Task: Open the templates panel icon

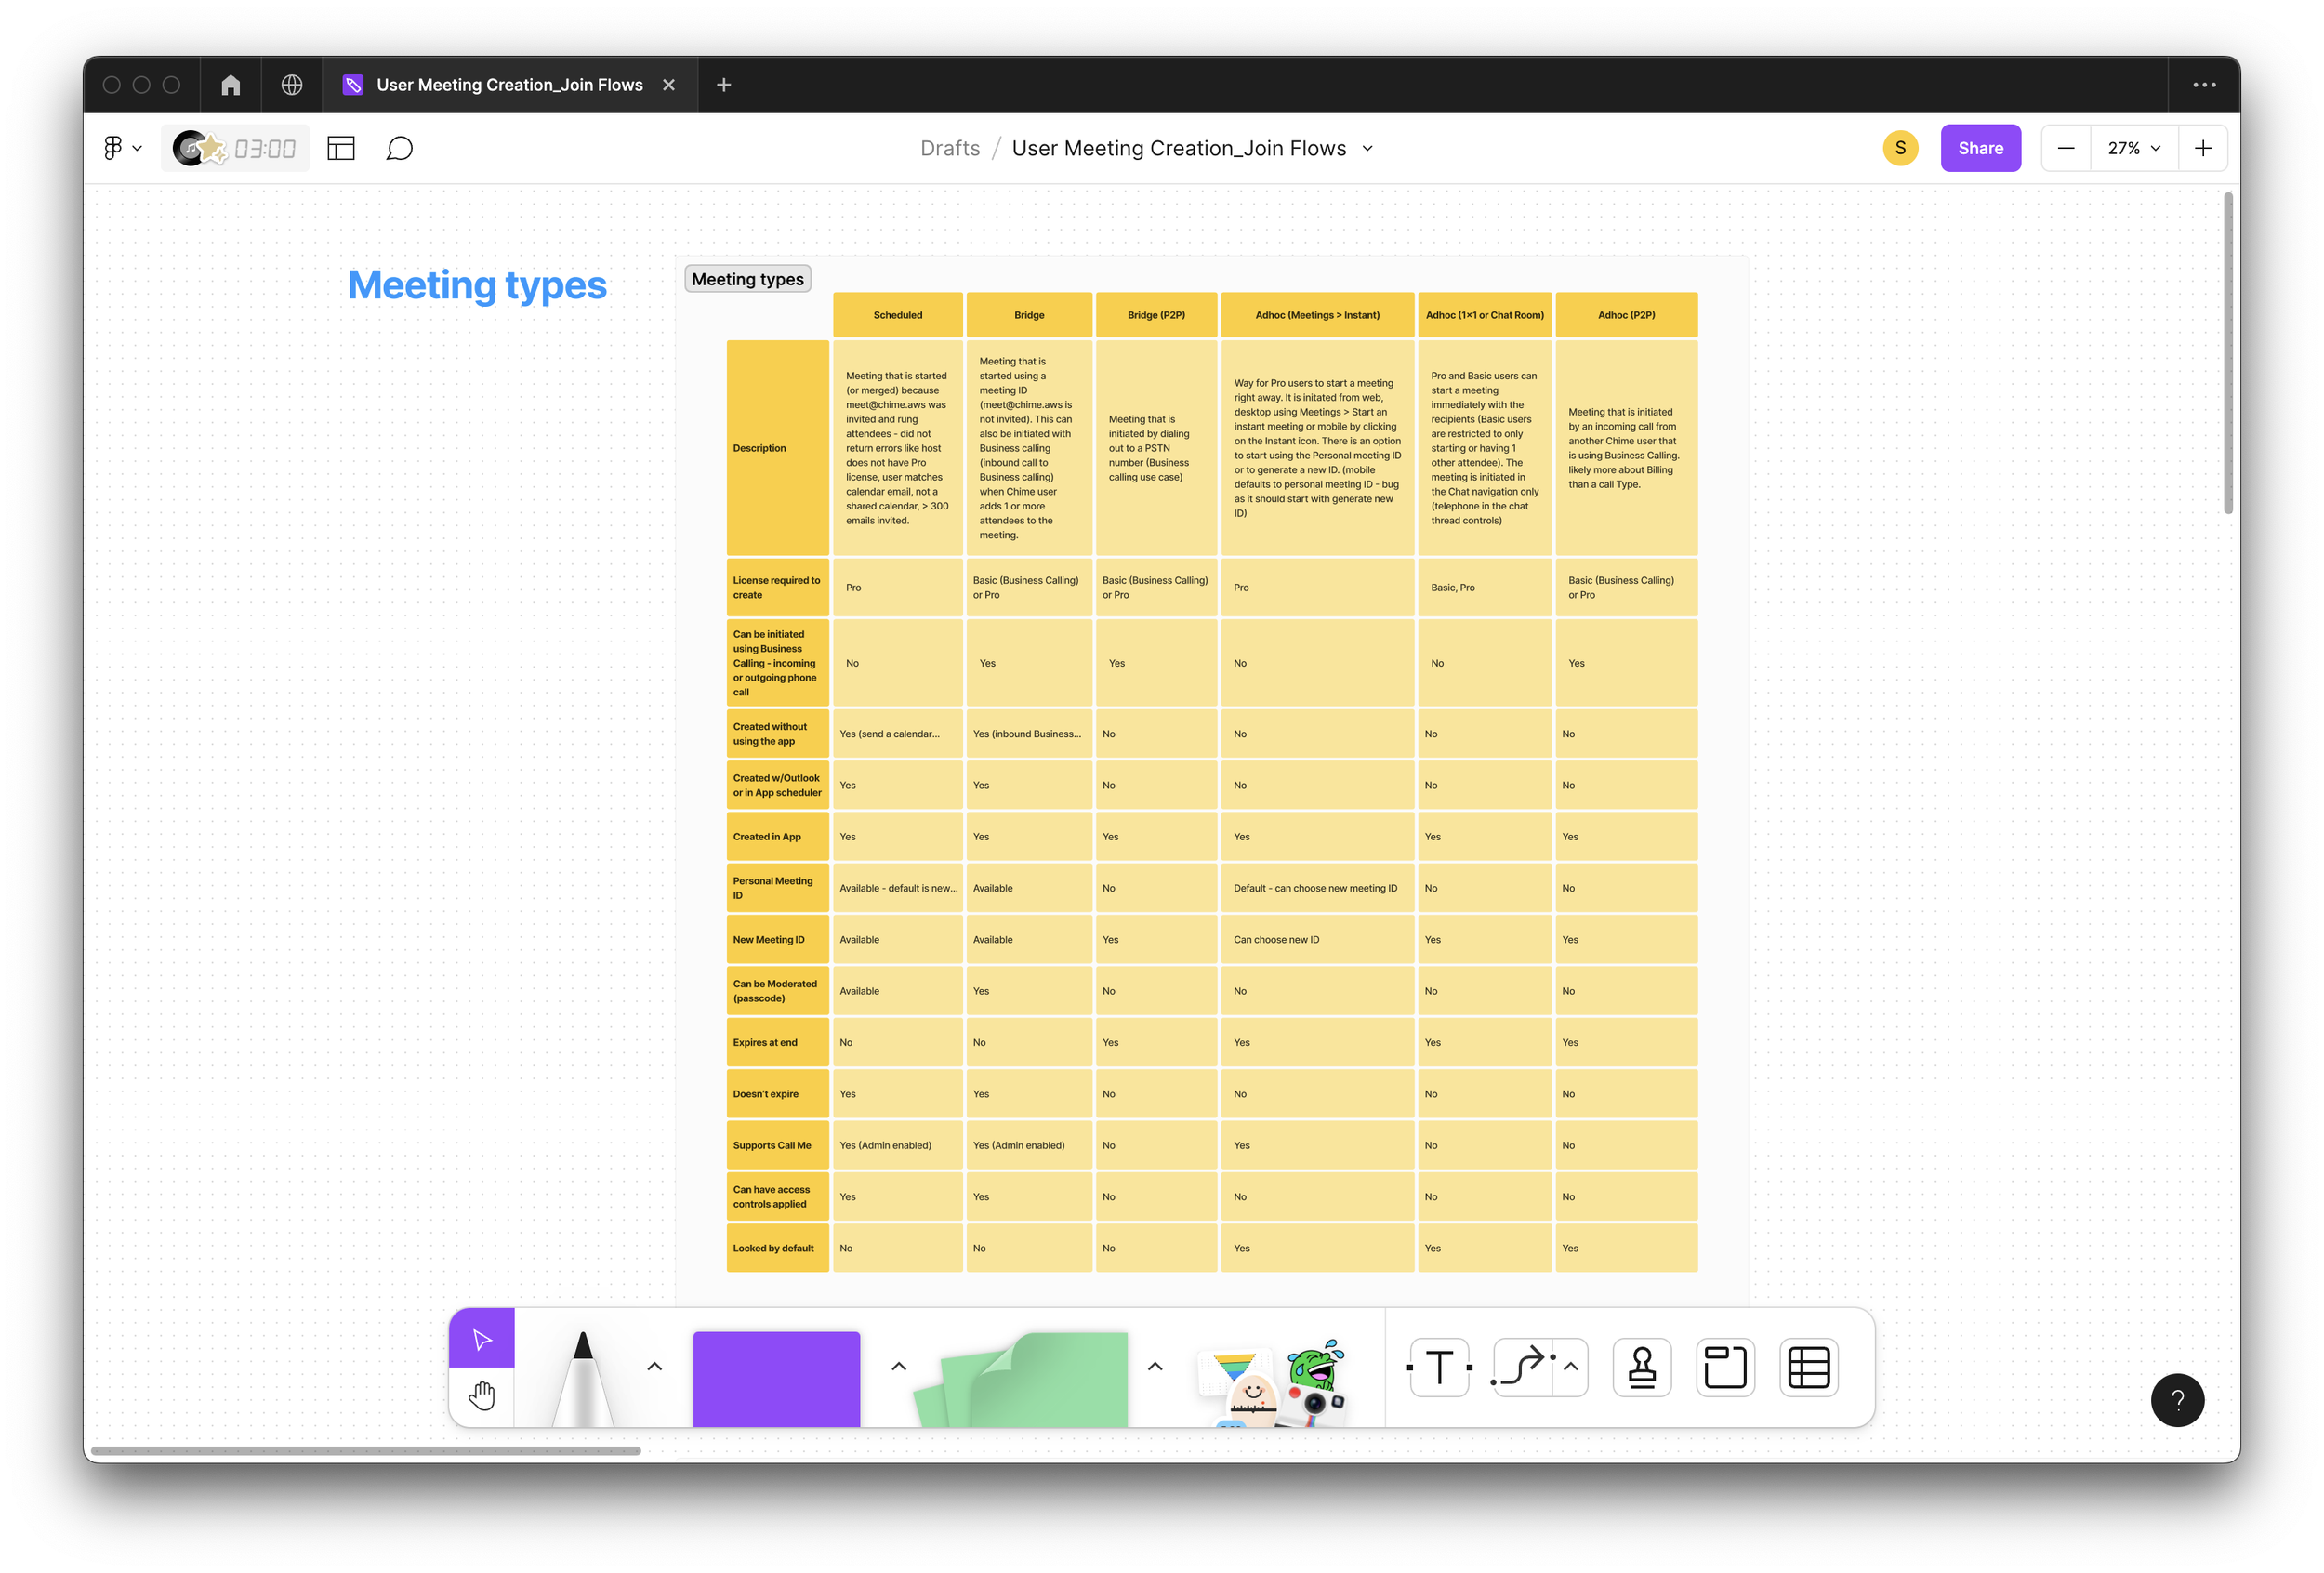Action: [x=341, y=147]
